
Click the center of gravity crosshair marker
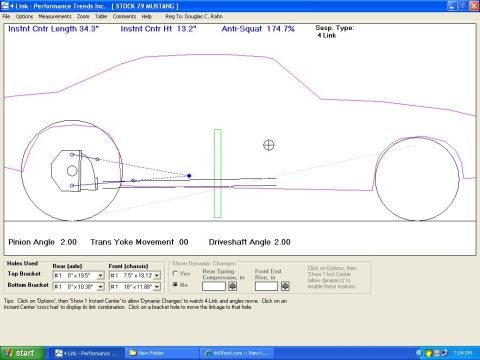[269, 145]
